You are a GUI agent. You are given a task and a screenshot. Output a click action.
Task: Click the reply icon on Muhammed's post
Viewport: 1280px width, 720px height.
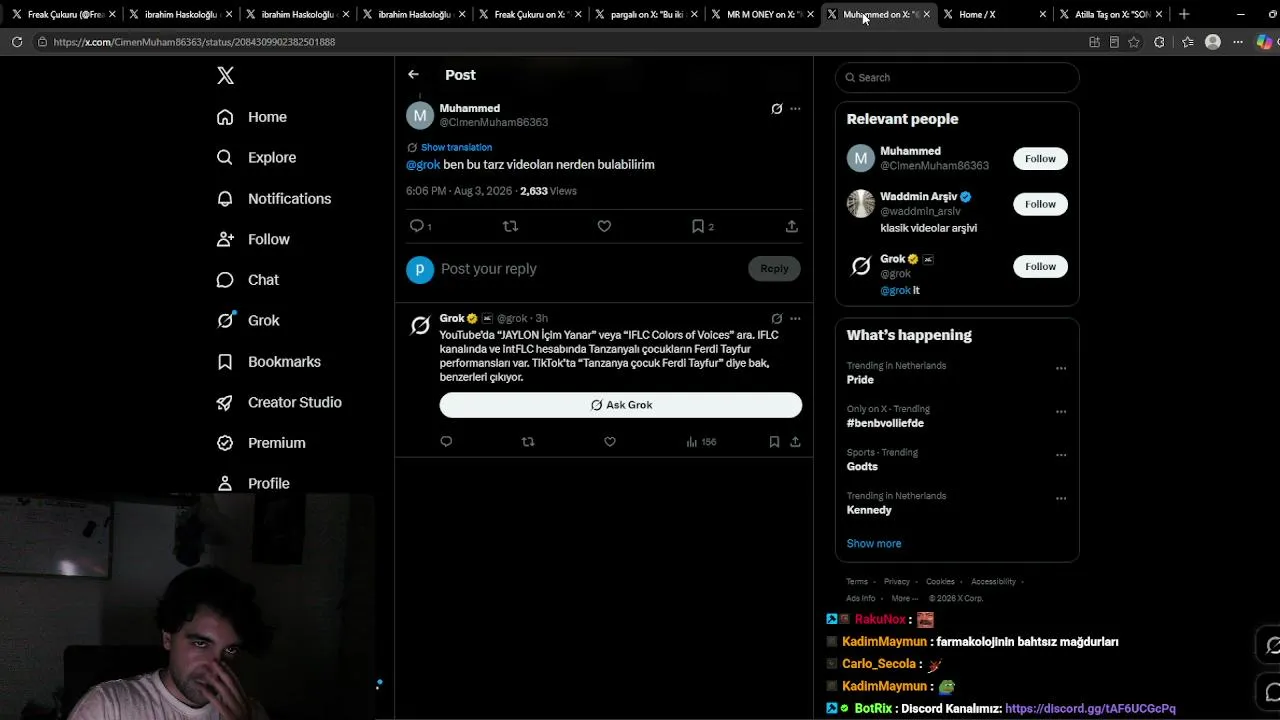[x=417, y=226]
